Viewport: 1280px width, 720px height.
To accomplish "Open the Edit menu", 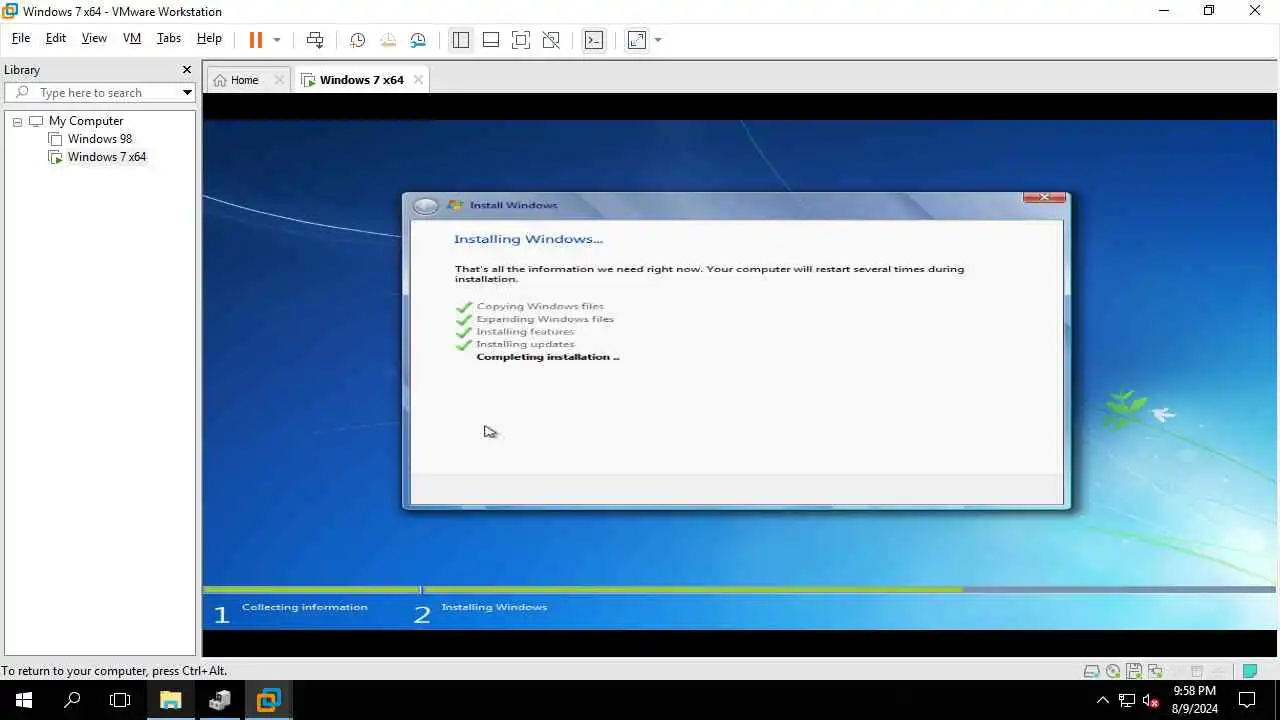I will tap(56, 38).
